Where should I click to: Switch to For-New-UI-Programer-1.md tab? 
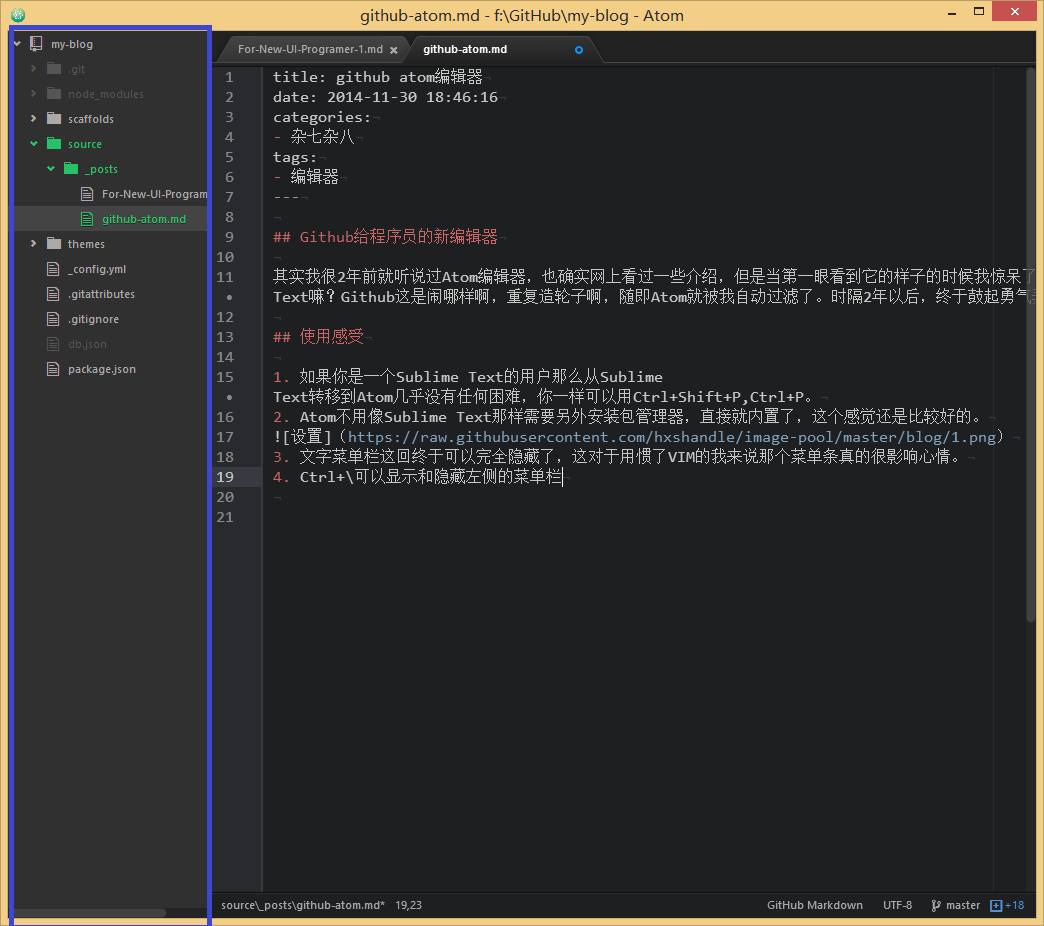tap(310, 49)
